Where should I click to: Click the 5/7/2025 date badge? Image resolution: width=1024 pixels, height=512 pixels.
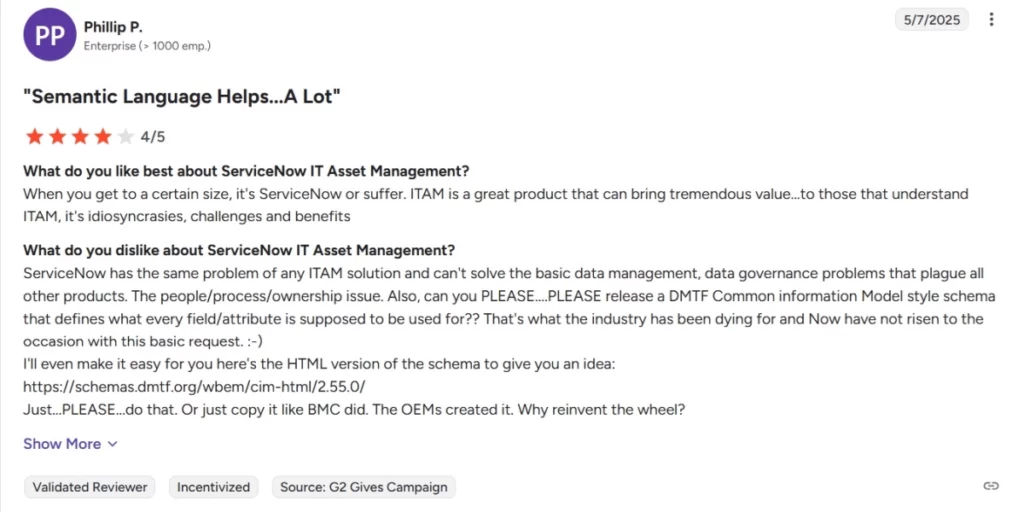932,20
